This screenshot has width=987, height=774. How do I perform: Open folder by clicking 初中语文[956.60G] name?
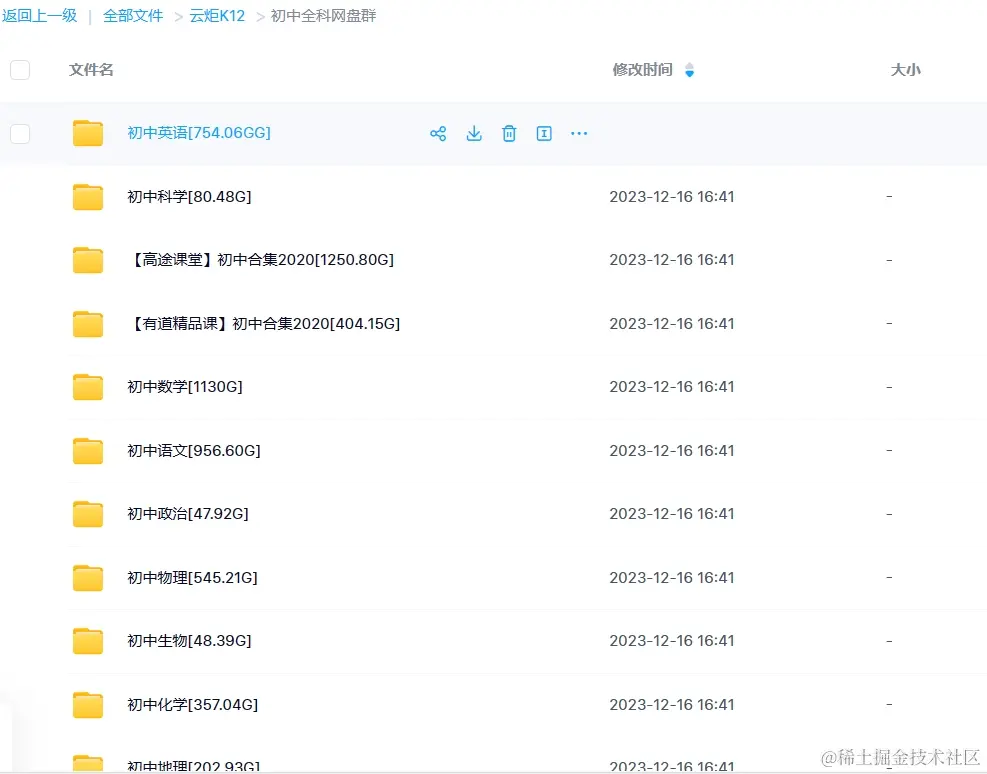pyautogui.click(x=192, y=450)
